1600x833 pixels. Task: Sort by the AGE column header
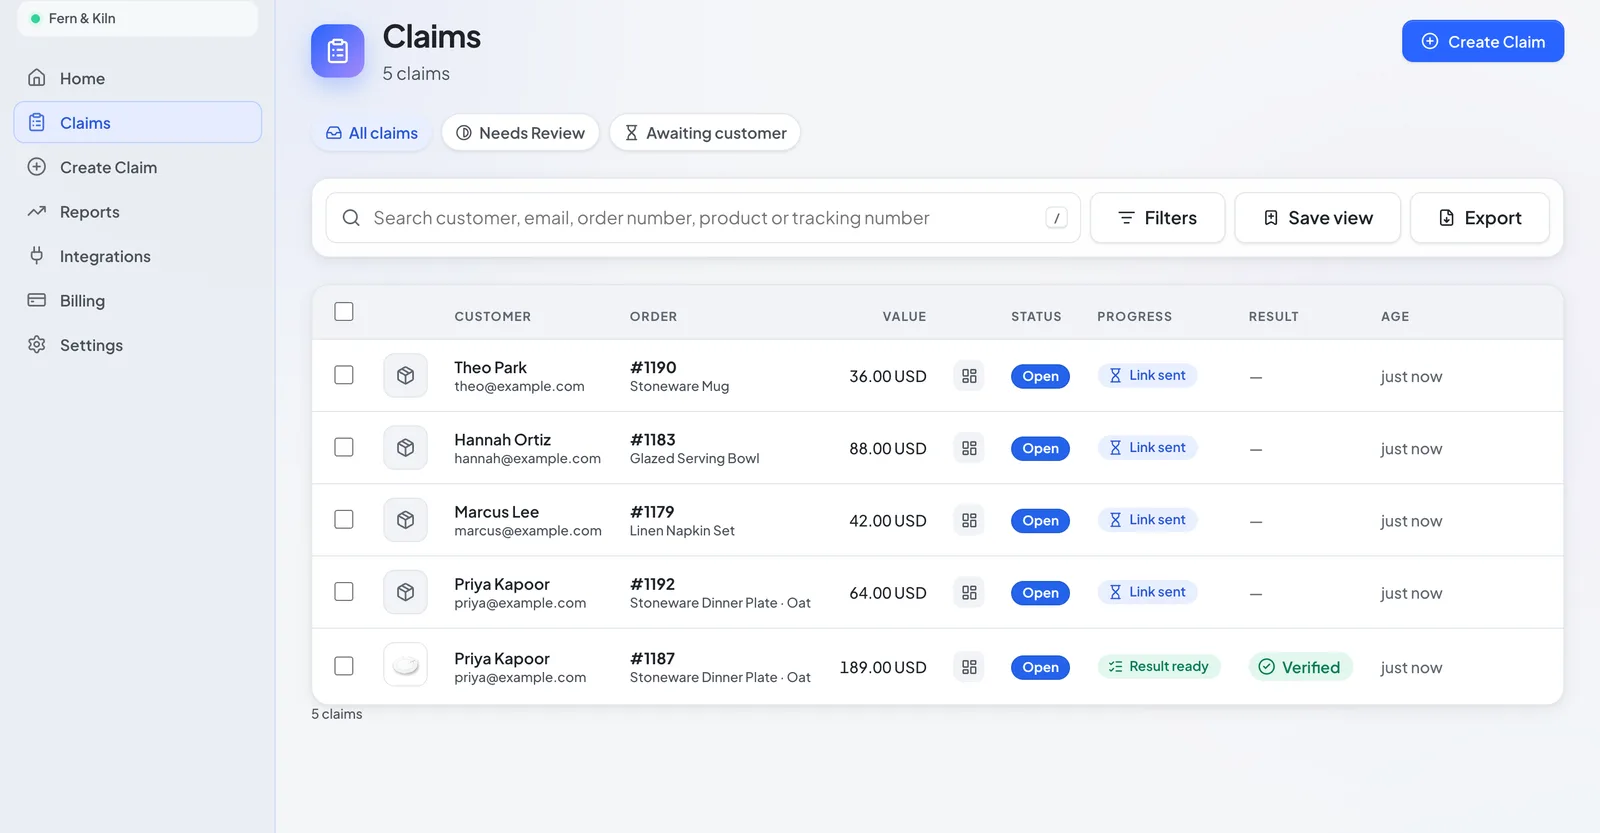[1395, 316]
